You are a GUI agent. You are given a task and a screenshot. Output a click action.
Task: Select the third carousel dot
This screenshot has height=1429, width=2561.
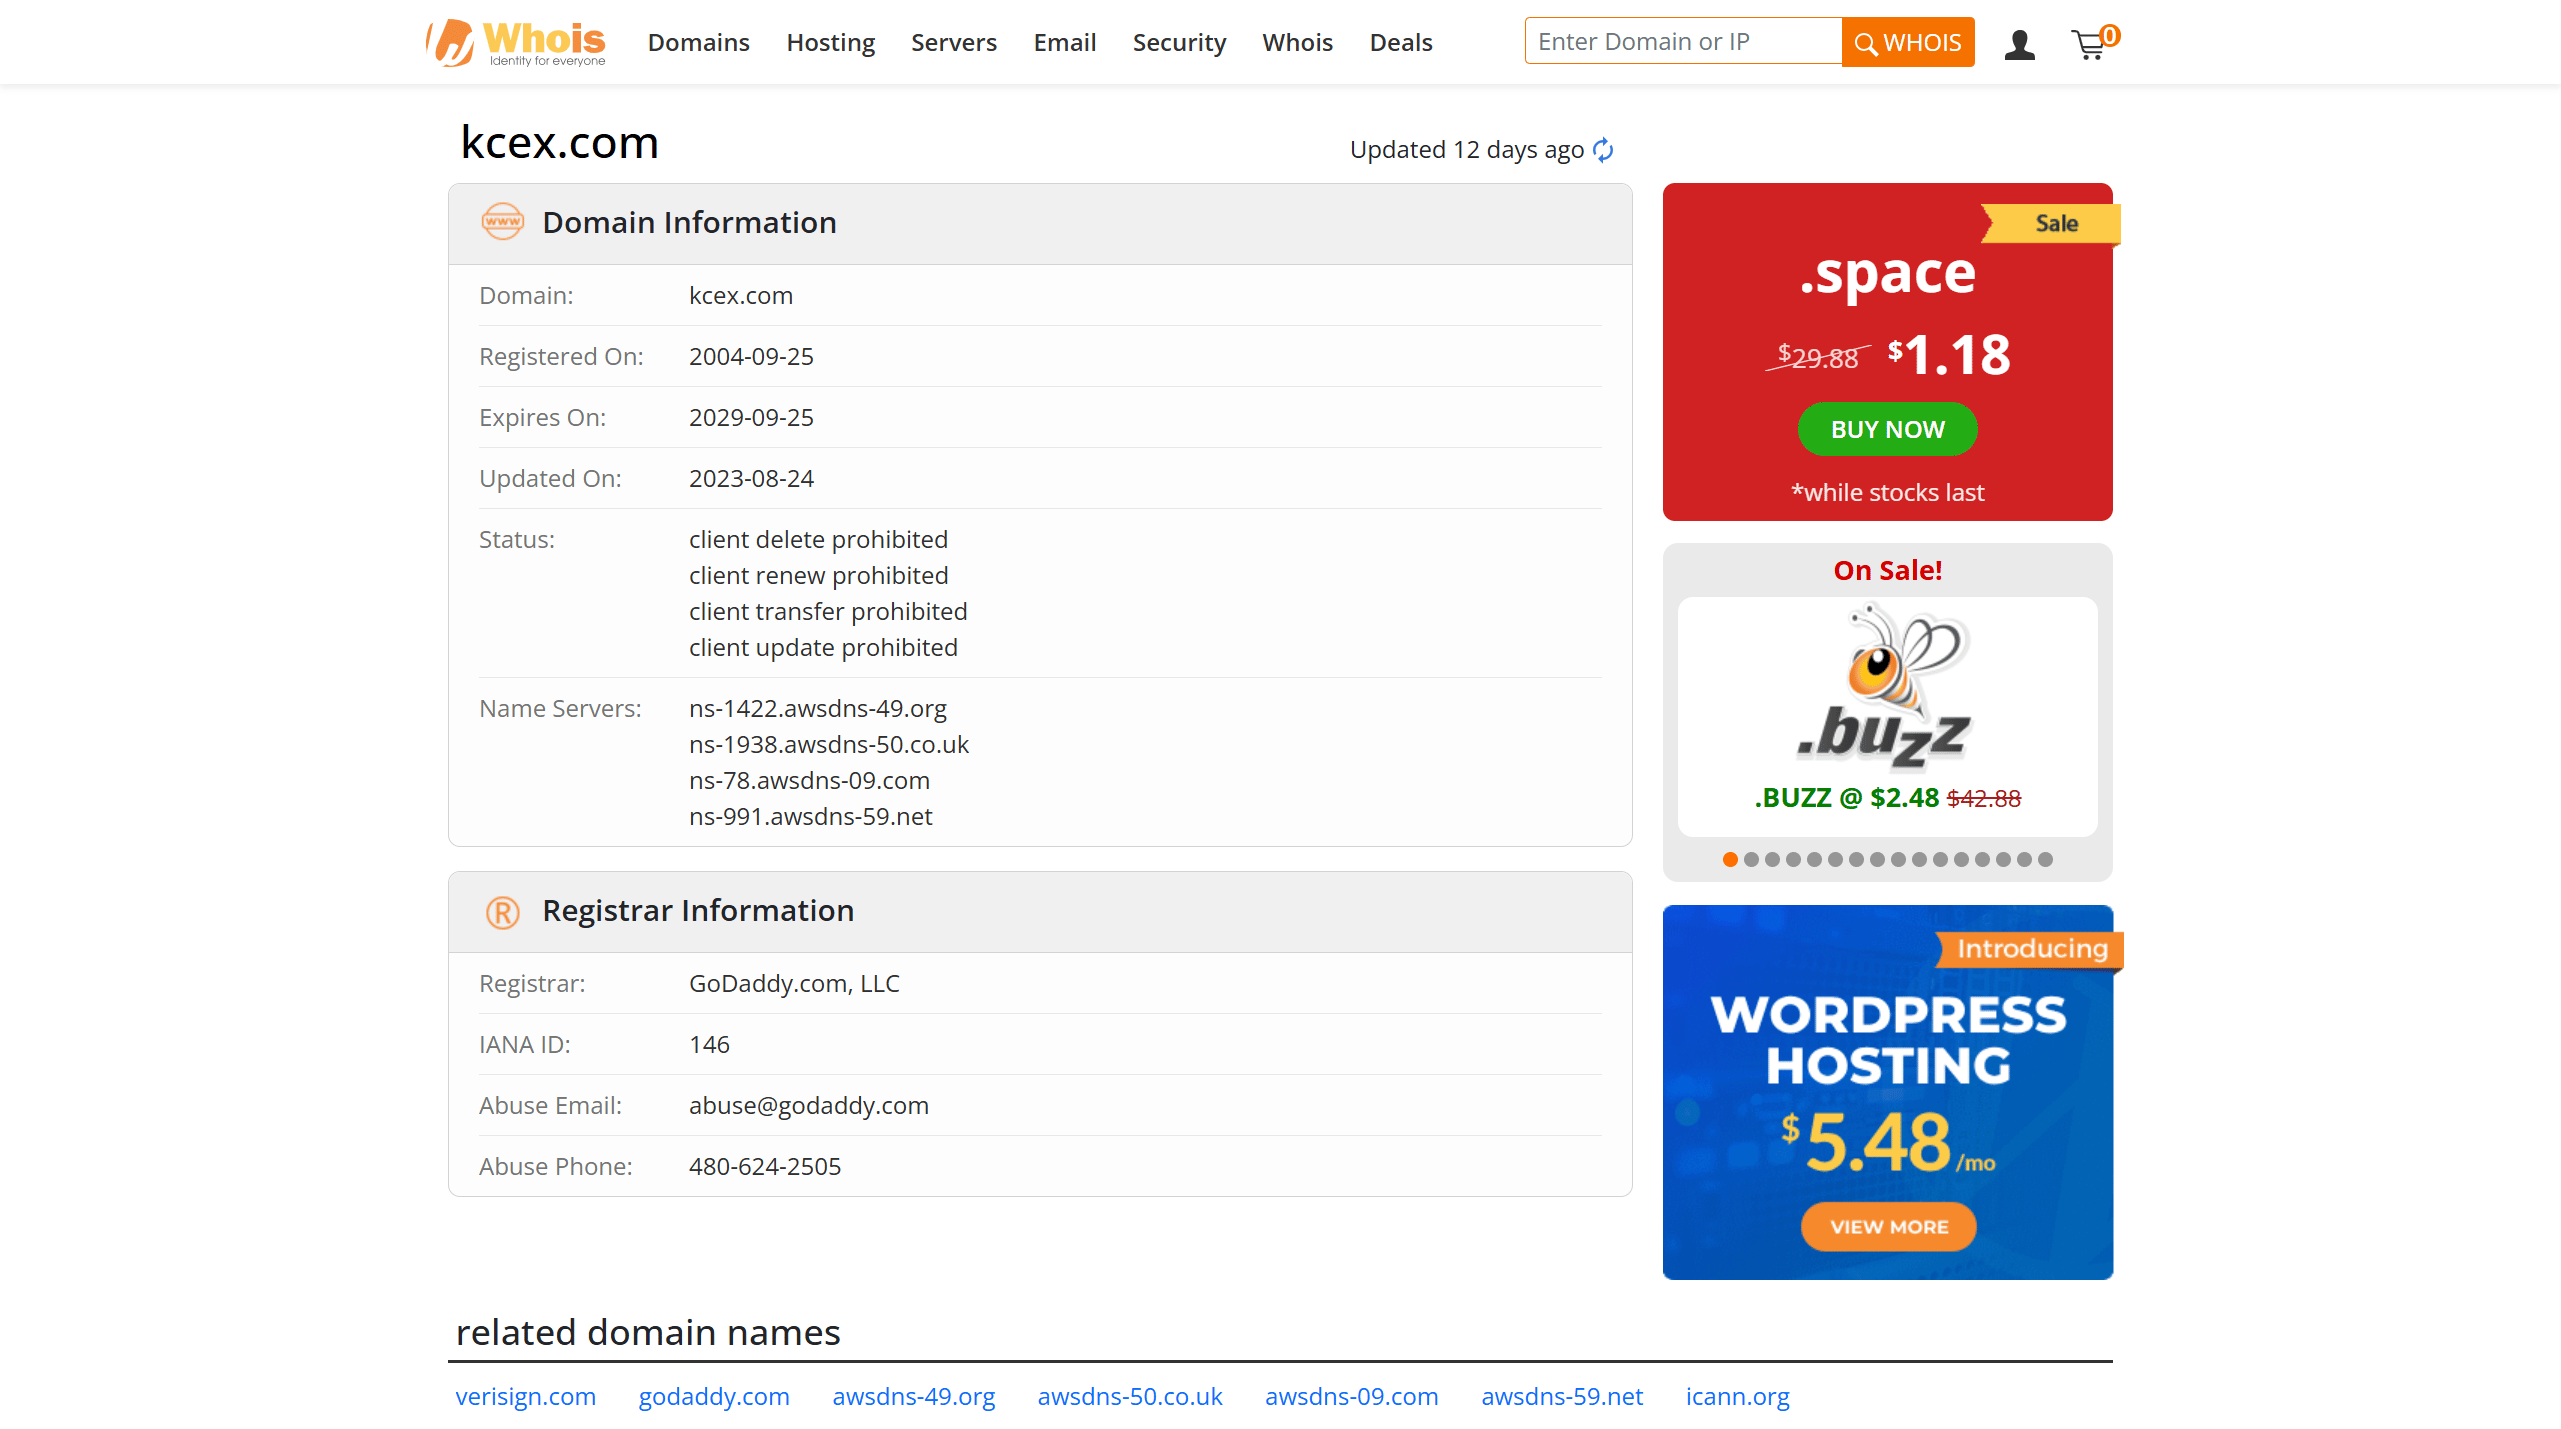click(1772, 859)
